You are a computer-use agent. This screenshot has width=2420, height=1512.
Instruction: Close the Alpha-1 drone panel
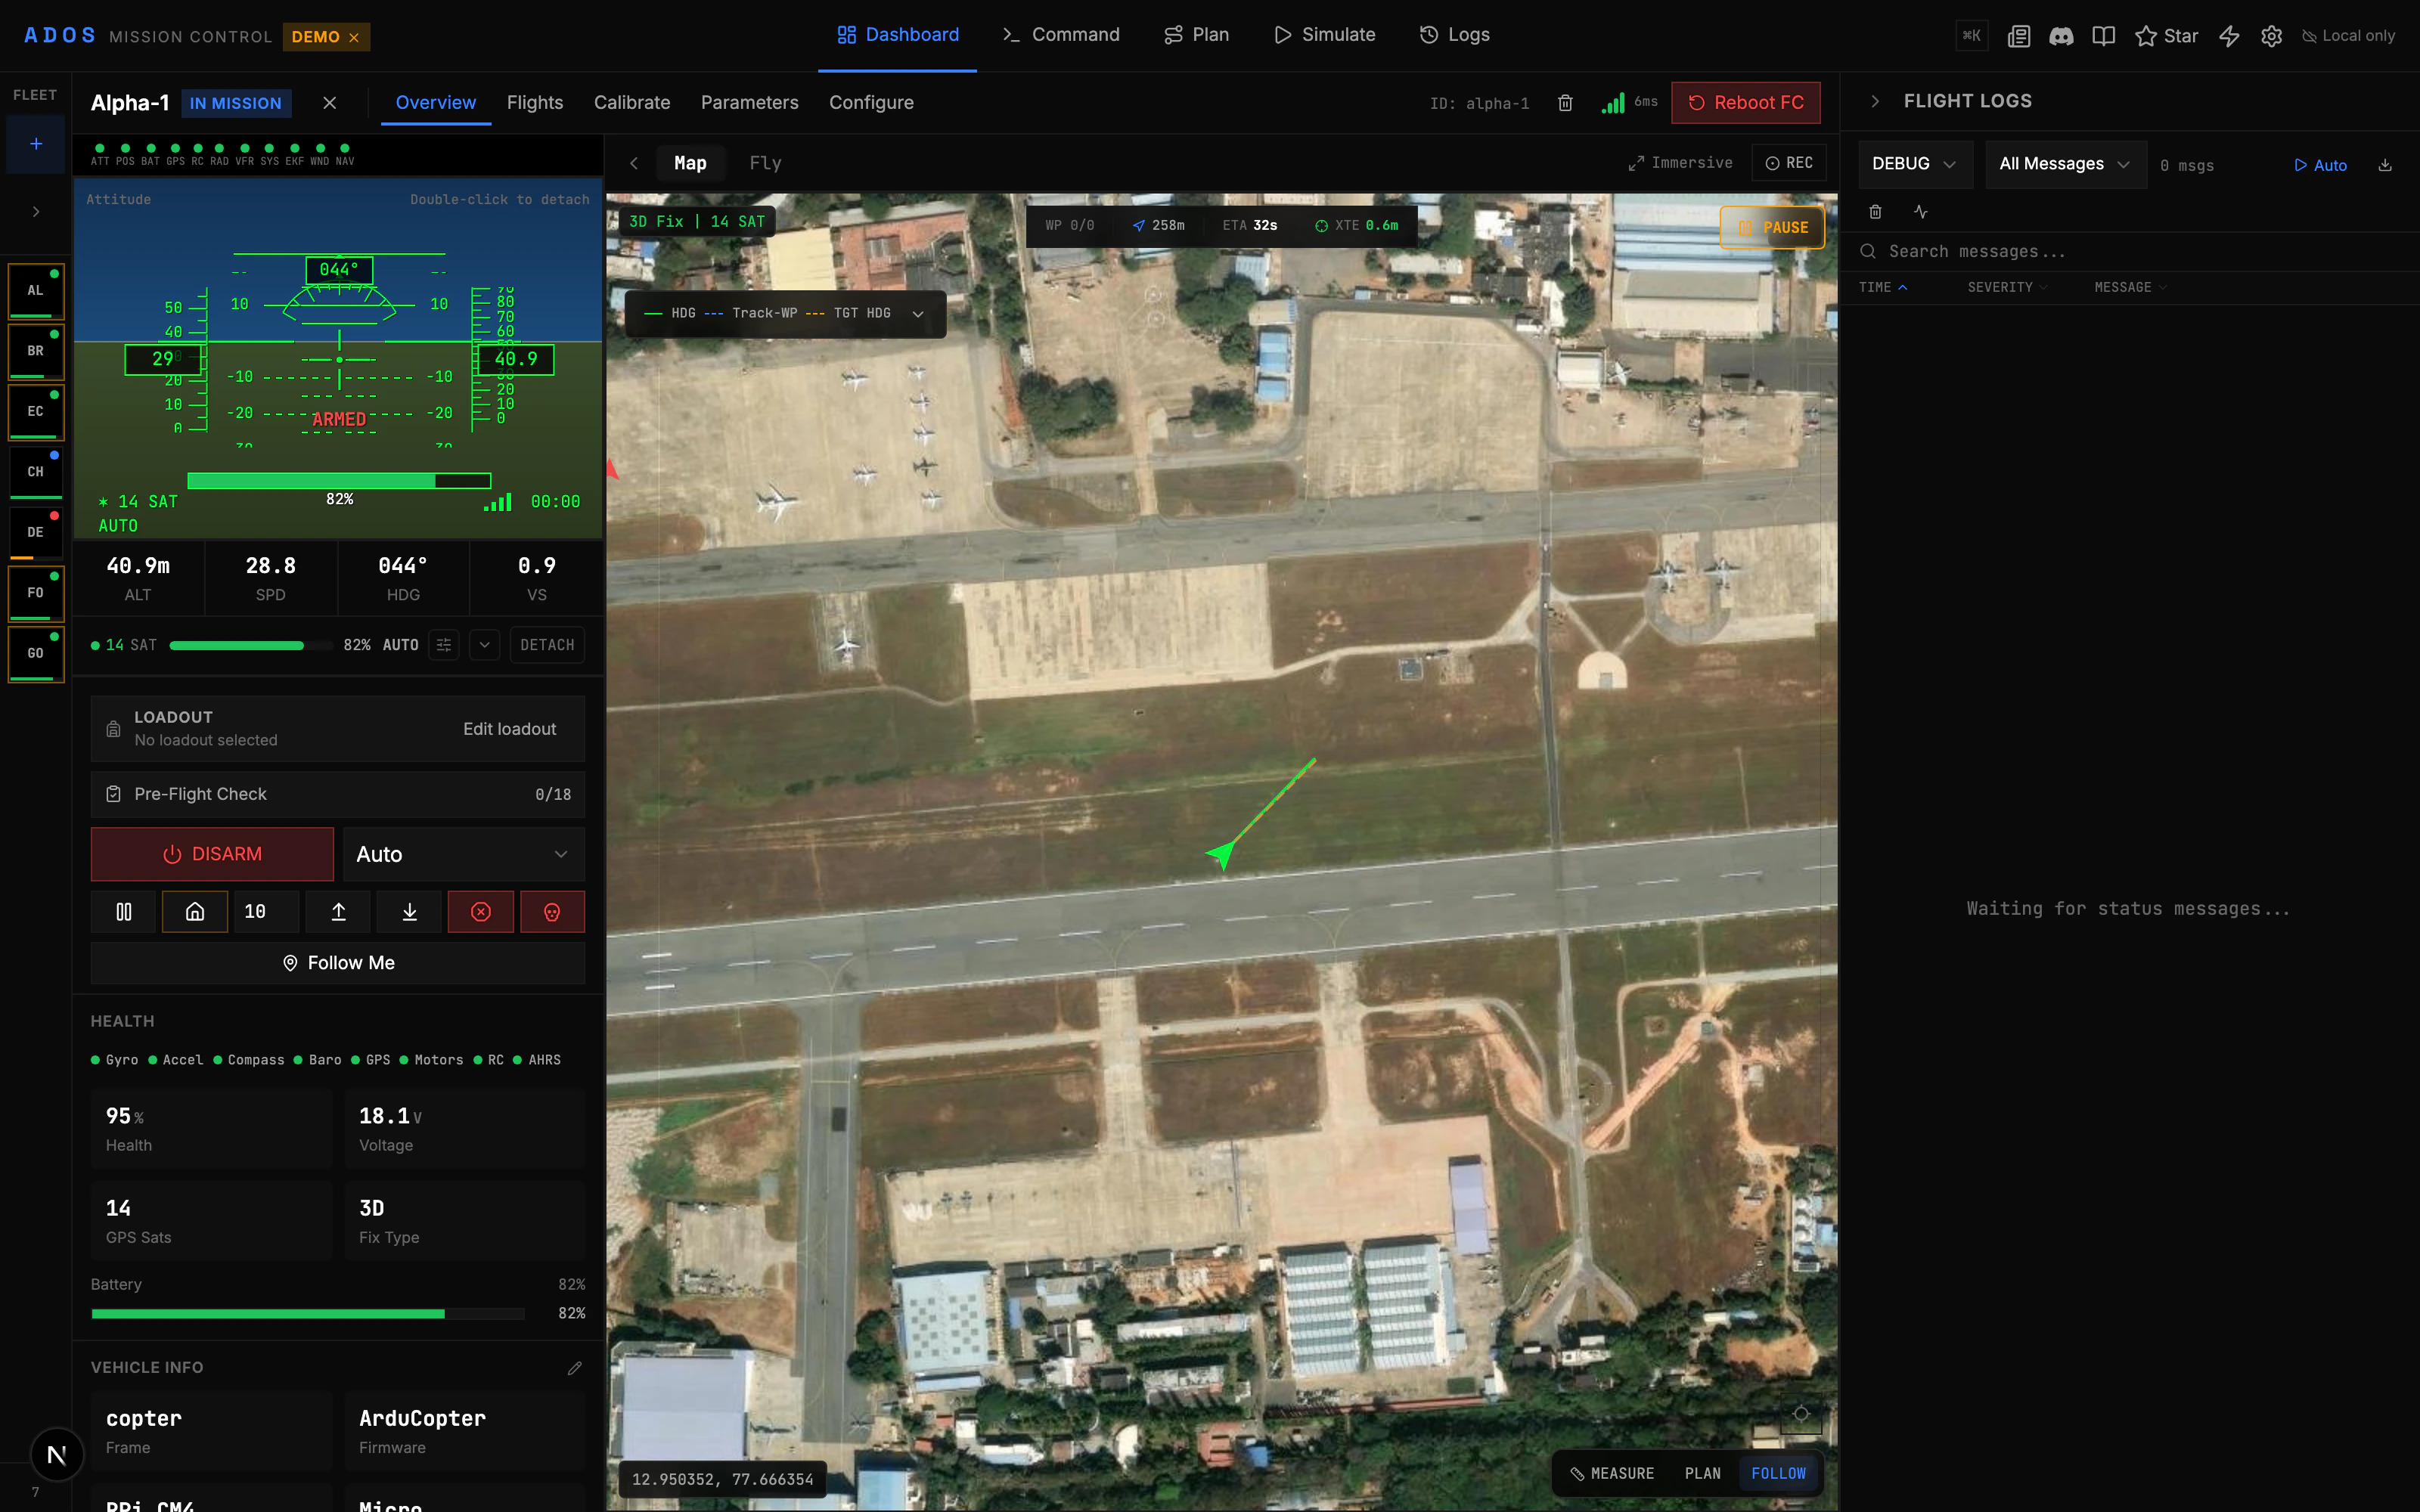click(330, 103)
